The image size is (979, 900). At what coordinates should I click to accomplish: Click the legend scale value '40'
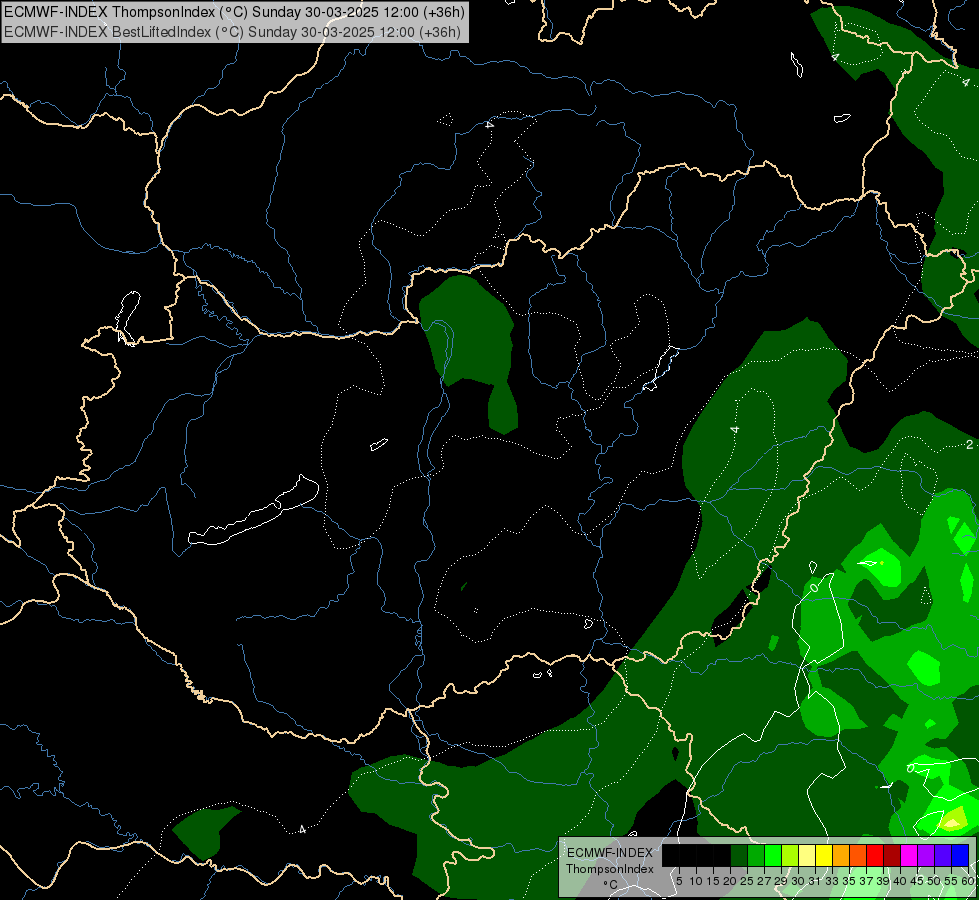(900, 881)
